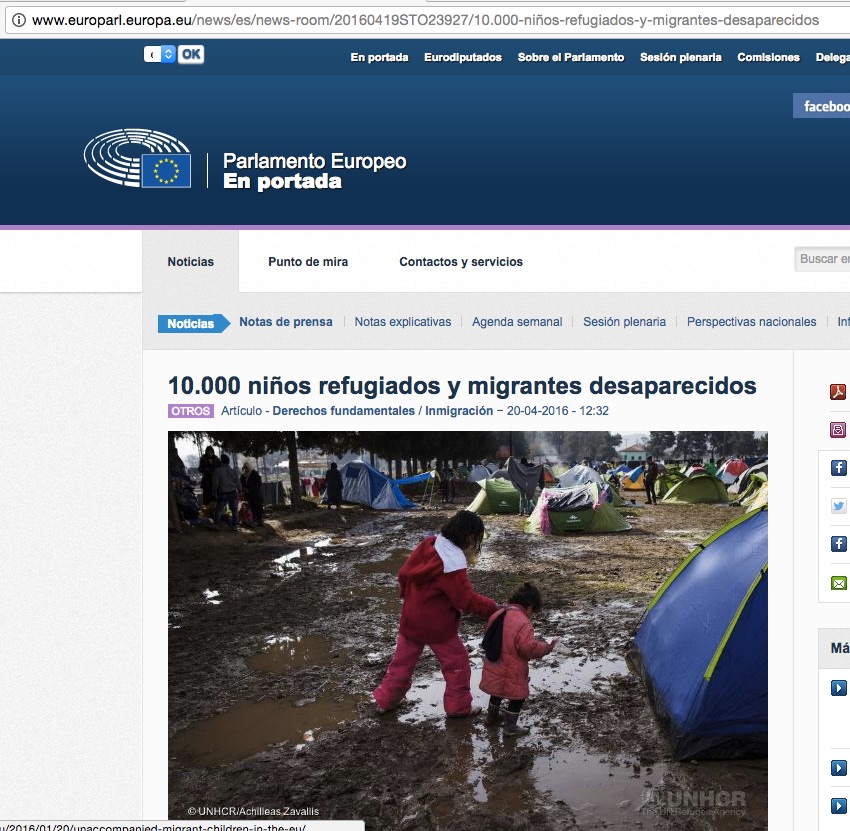The image size is (850, 831).
Task: Open the Agenda semanal link
Action: point(517,322)
